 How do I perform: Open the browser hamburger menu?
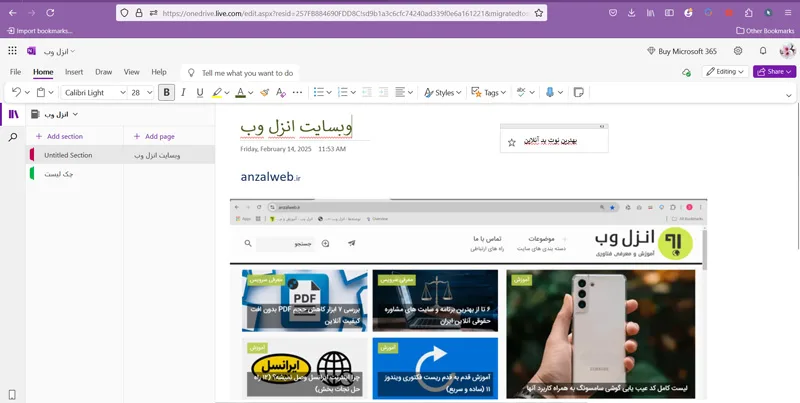788,13
